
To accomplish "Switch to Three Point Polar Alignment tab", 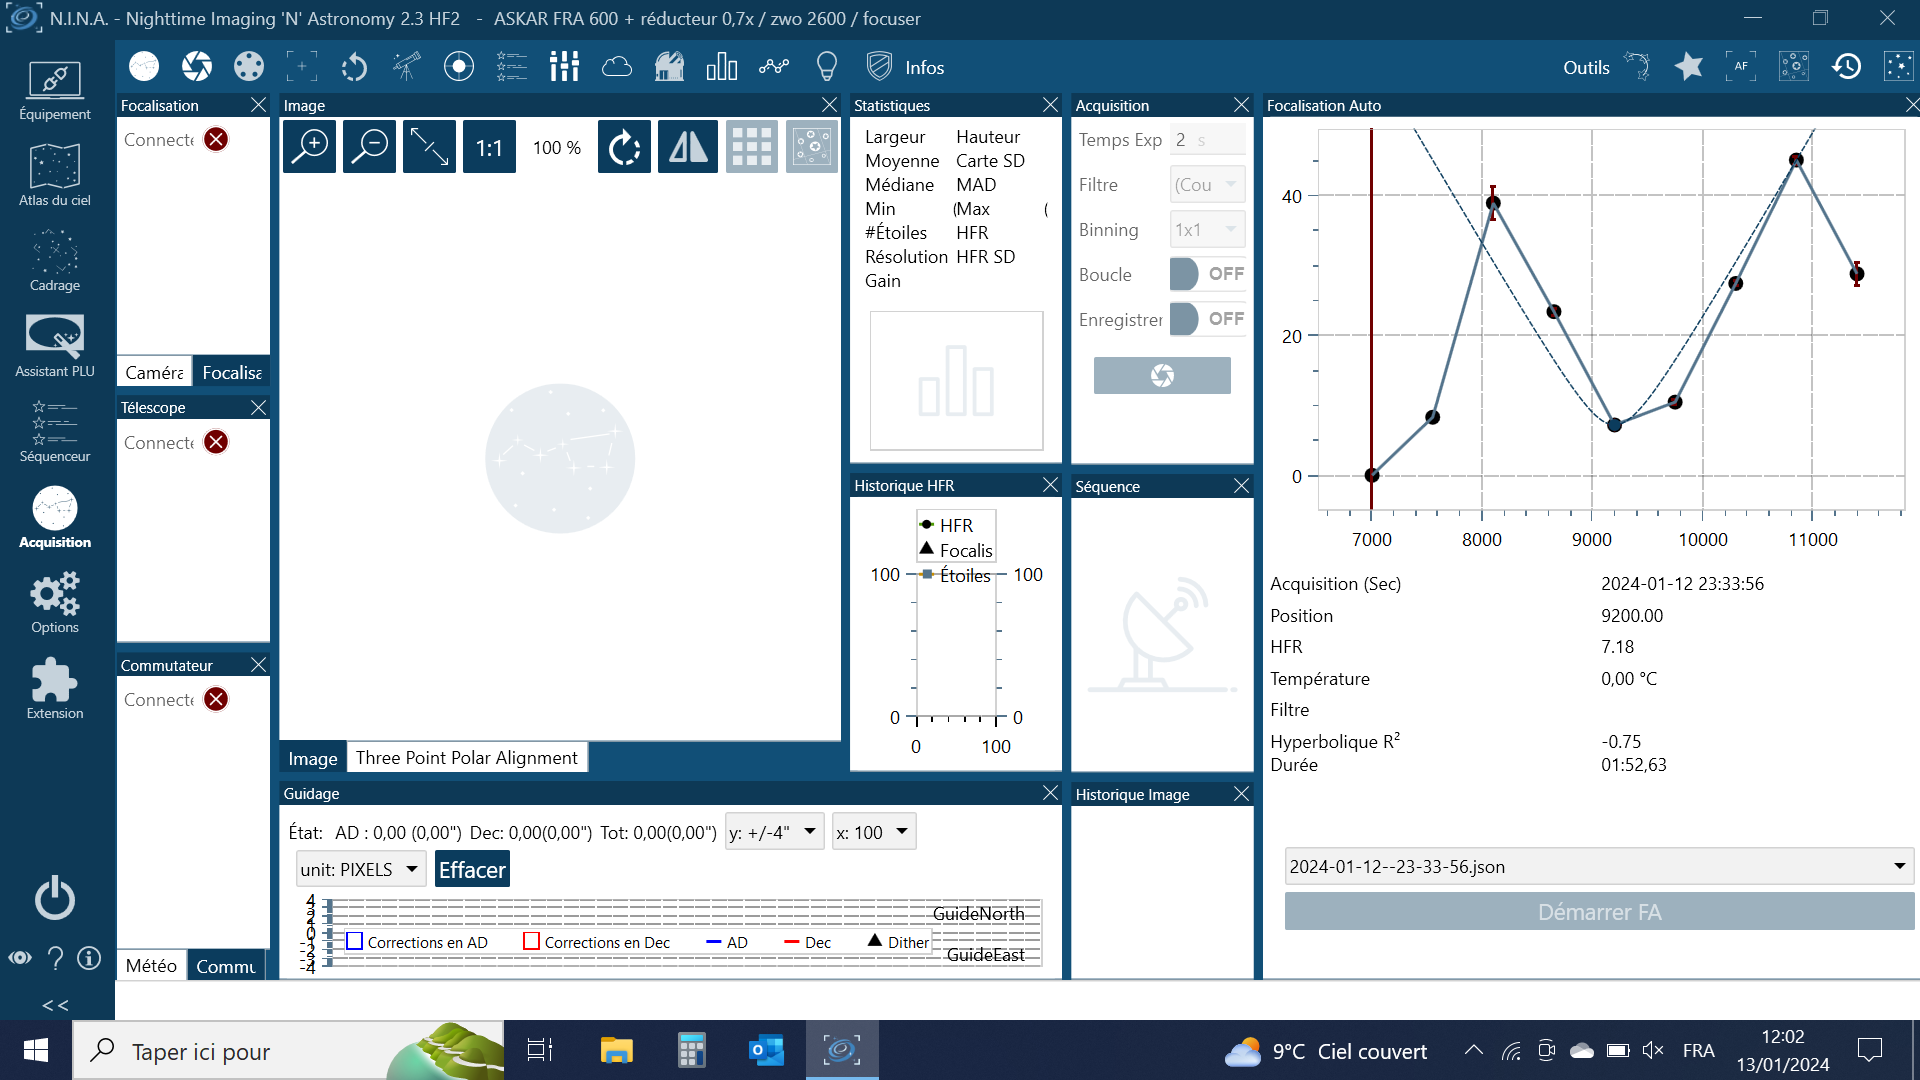I will pyautogui.click(x=467, y=757).
